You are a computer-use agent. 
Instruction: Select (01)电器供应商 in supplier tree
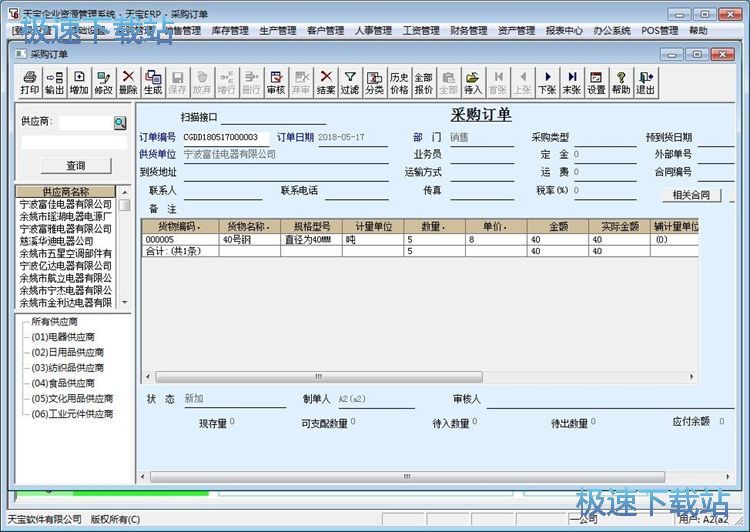pos(67,337)
